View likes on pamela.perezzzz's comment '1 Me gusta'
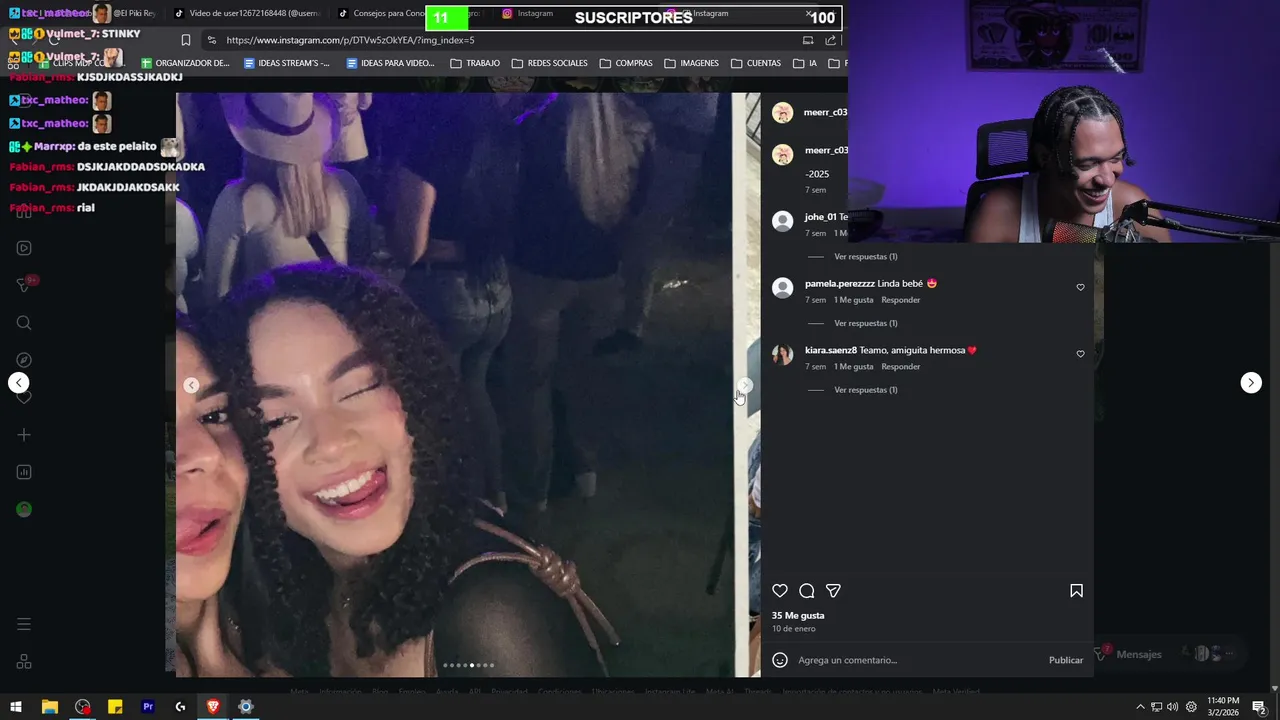Image resolution: width=1280 pixels, height=720 pixels. click(854, 300)
